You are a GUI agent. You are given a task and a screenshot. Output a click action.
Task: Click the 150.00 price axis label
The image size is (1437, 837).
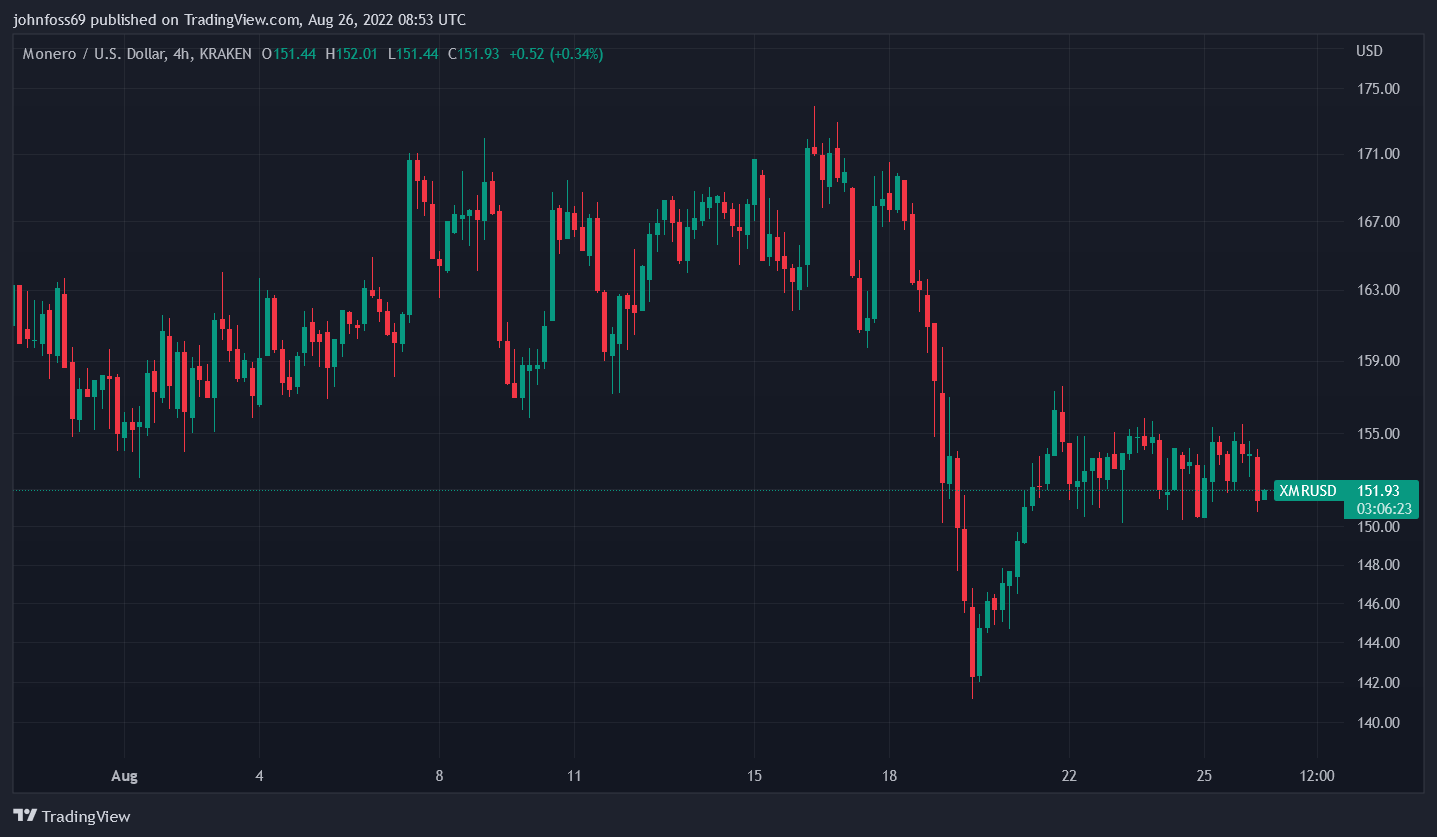pyautogui.click(x=1377, y=527)
